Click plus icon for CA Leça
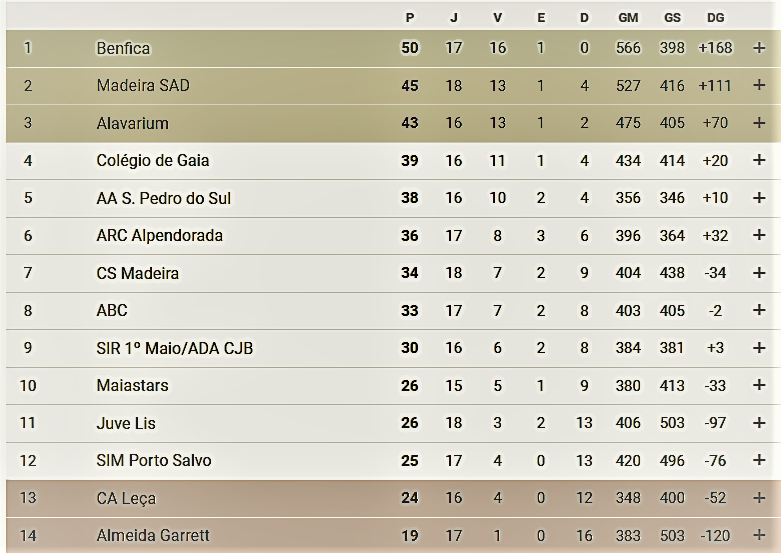 [x=759, y=498]
